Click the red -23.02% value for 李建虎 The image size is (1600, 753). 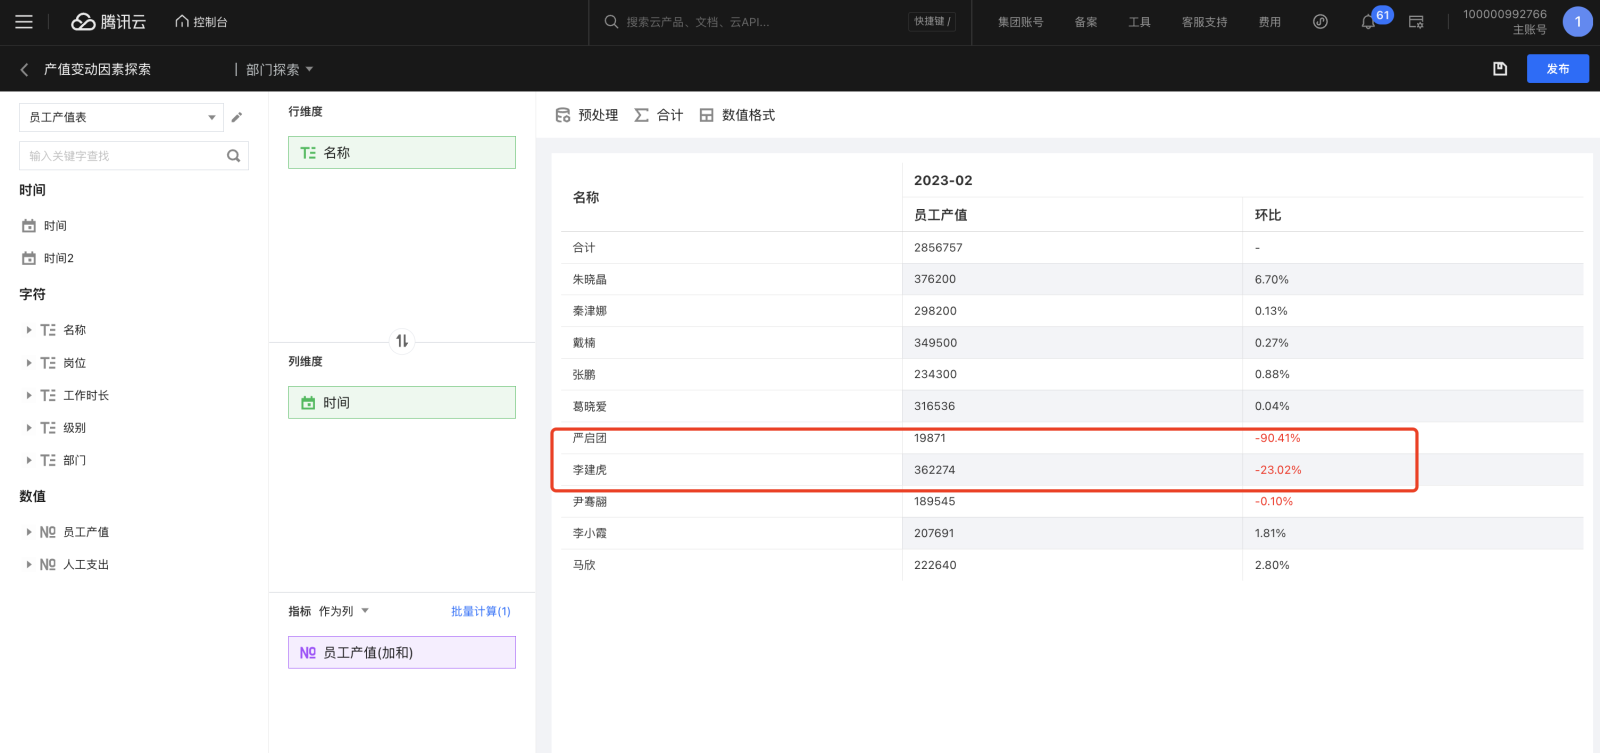(1278, 470)
